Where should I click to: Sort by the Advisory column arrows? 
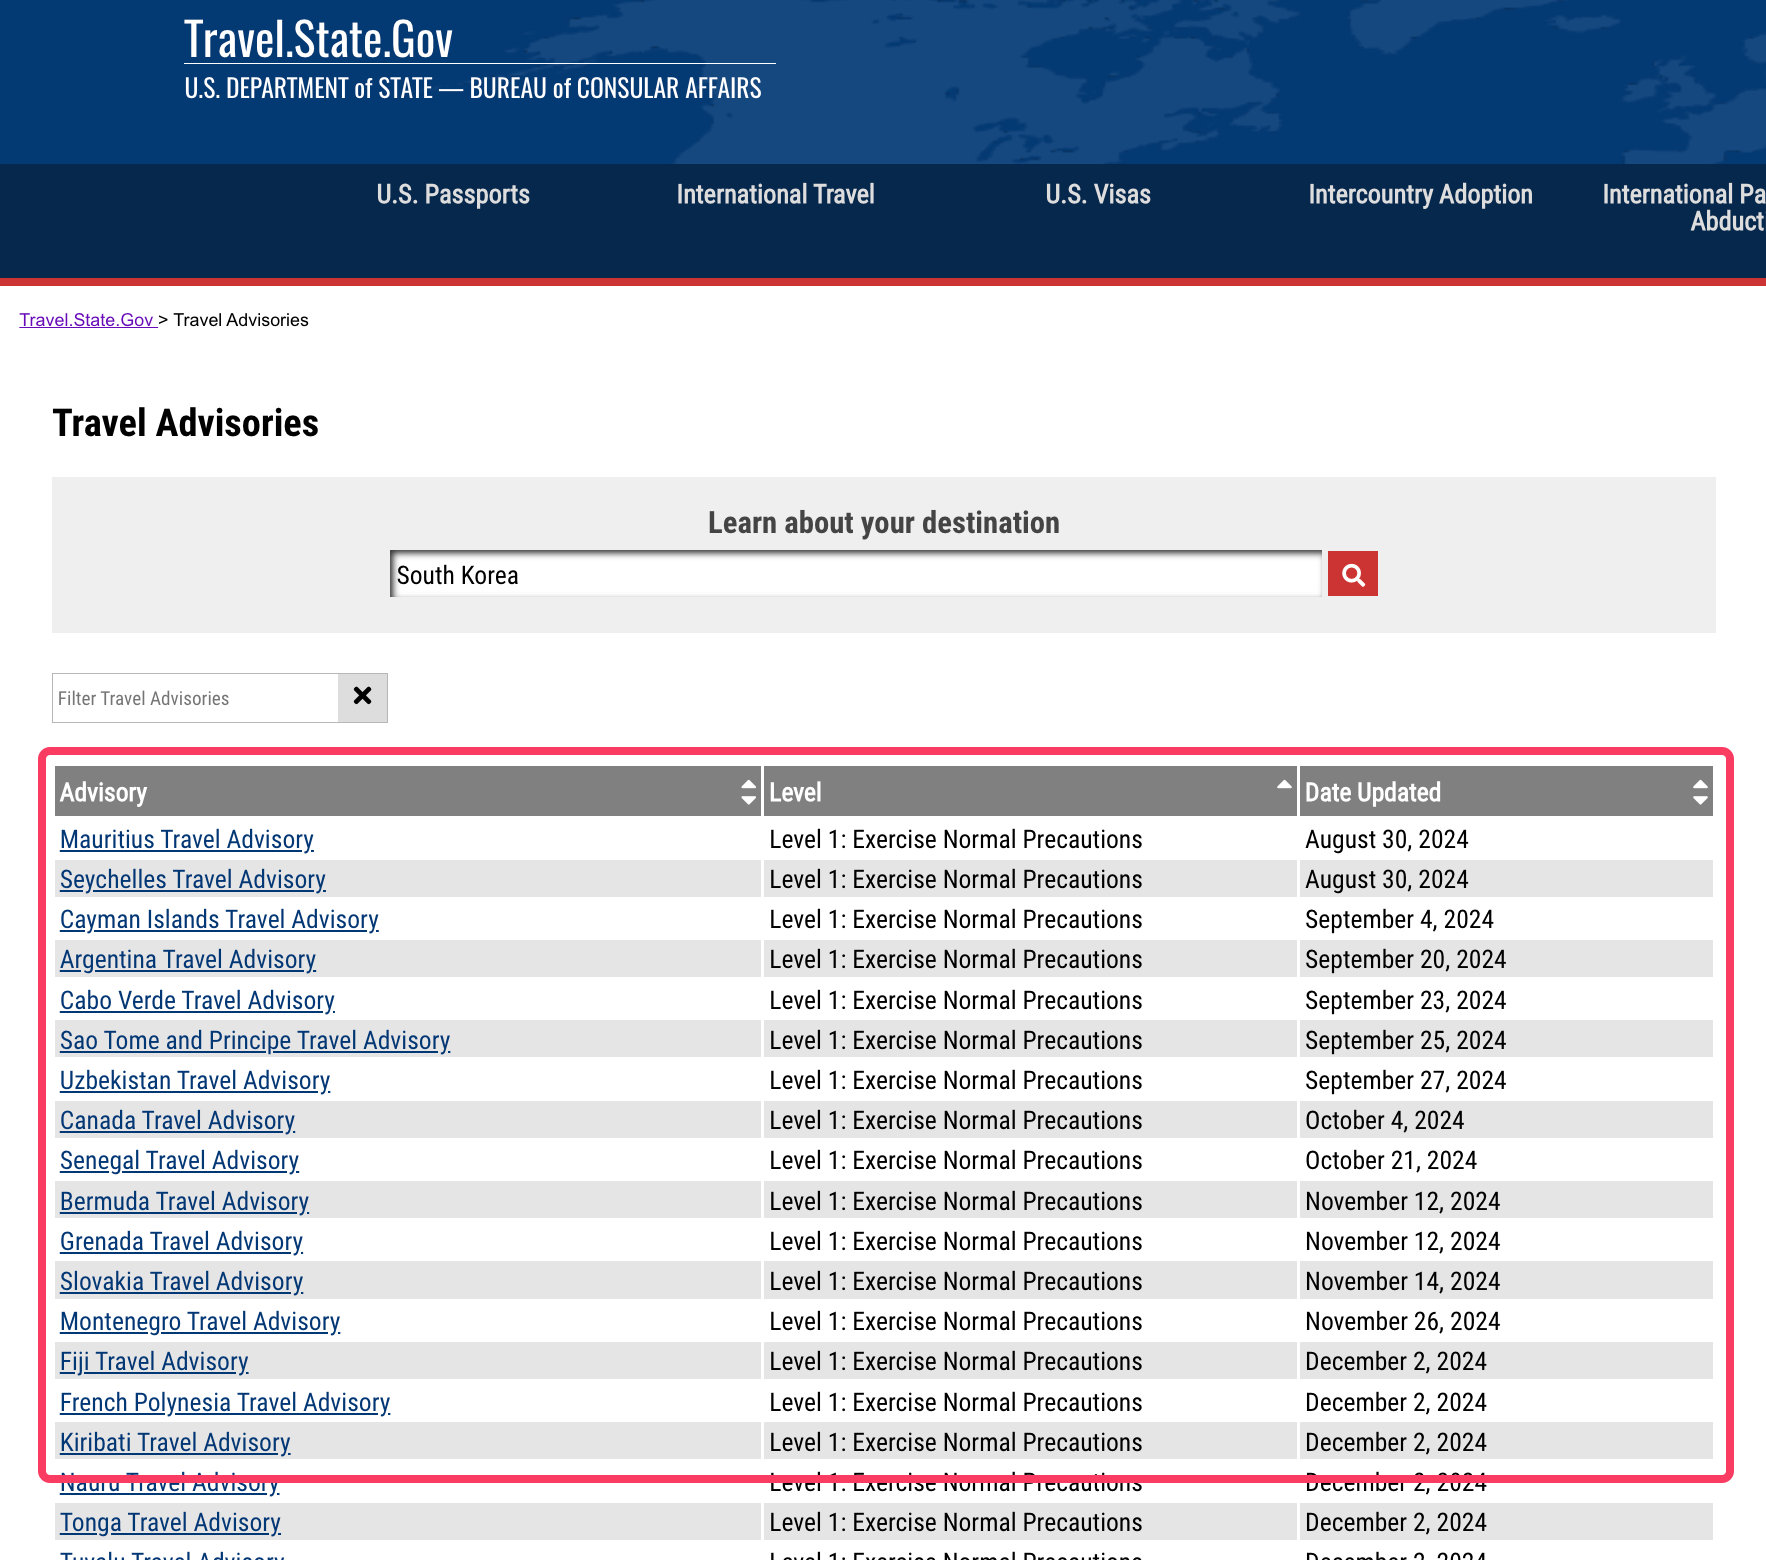coord(748,792)
